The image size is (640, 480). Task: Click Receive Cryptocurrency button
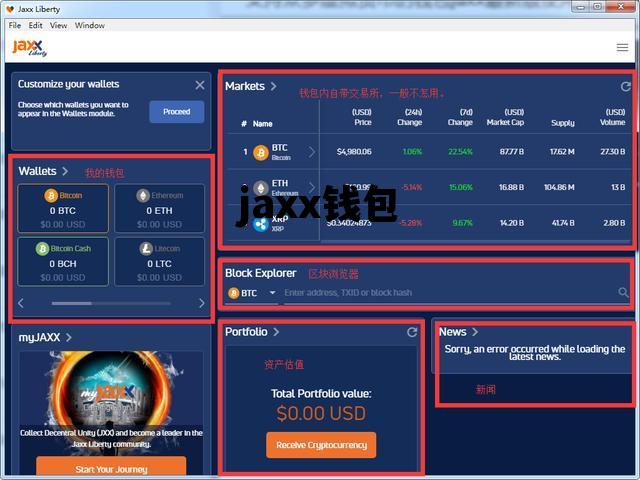(x=321, y=445)
